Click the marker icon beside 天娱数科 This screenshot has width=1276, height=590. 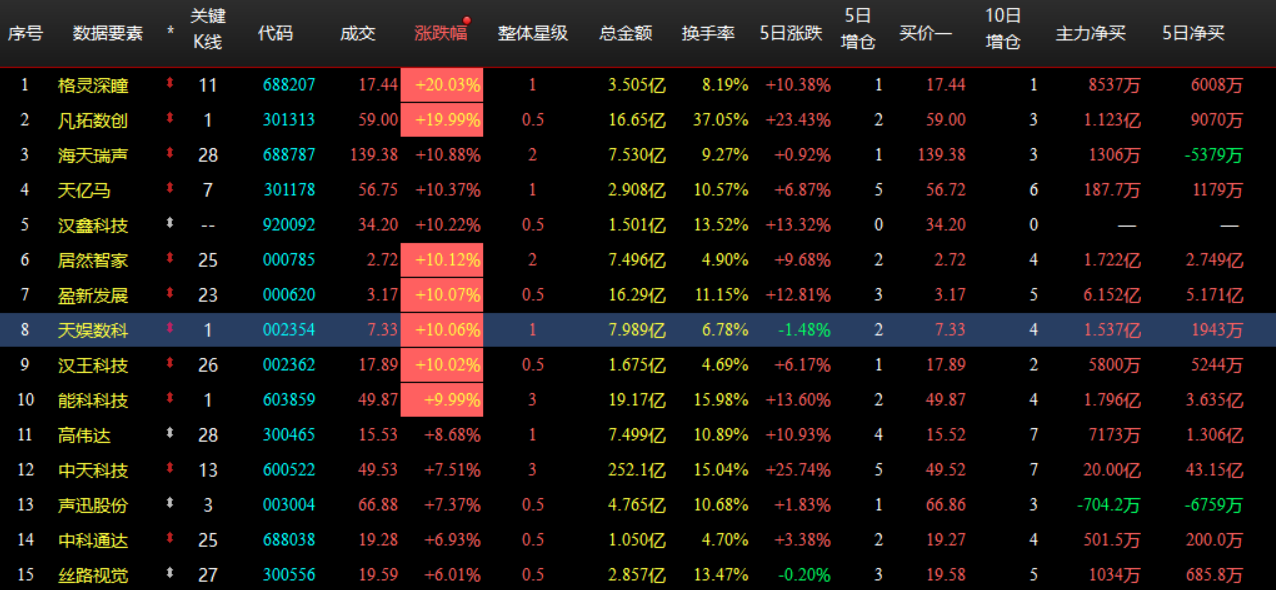click(x=169, y=329)
